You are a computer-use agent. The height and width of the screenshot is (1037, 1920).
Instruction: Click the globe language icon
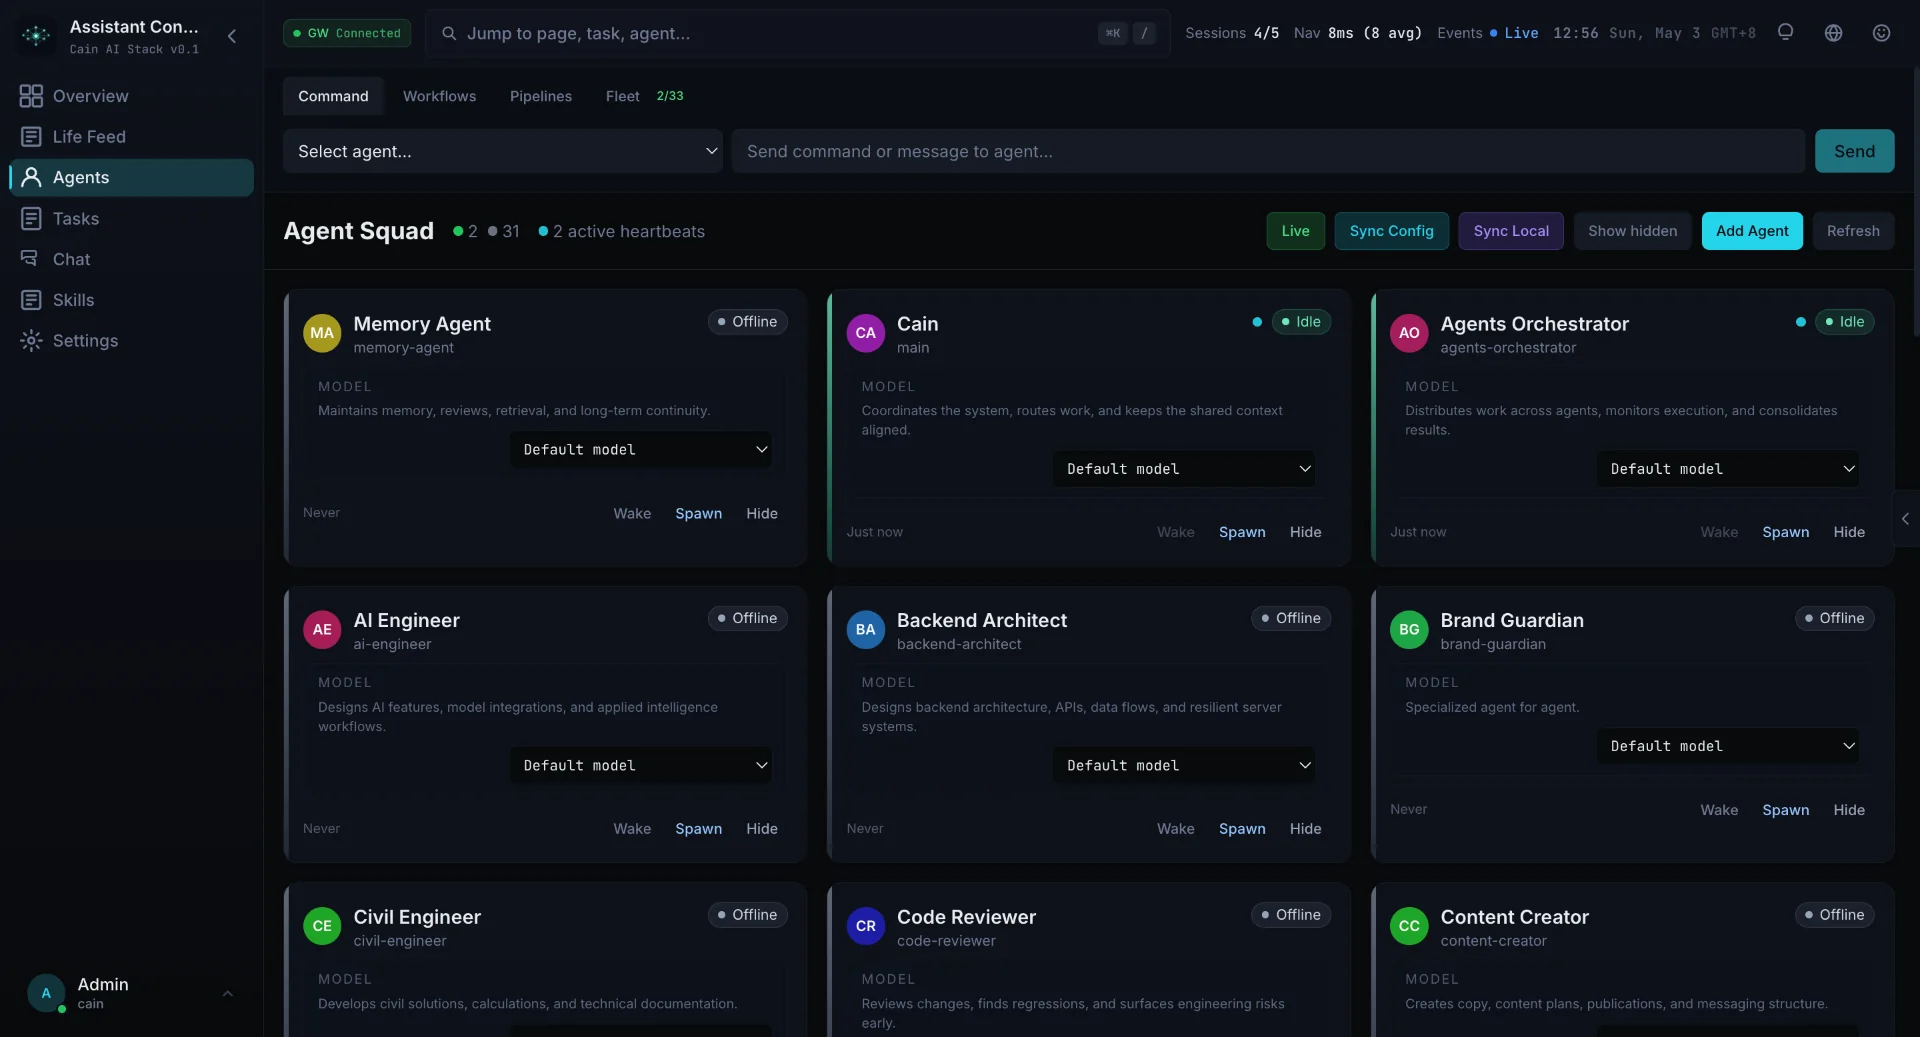[1833, 33]
